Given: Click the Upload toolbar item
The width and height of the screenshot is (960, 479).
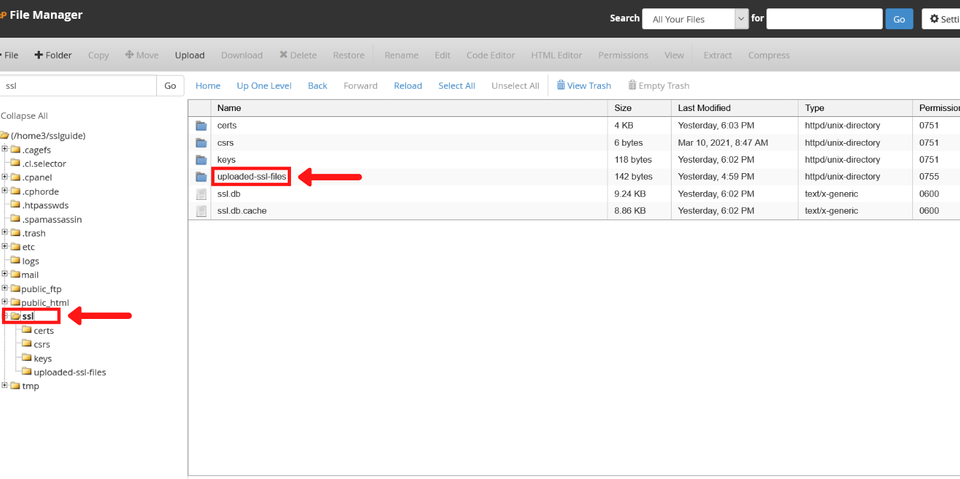Looking at the screenshot, I should (189, 55).
